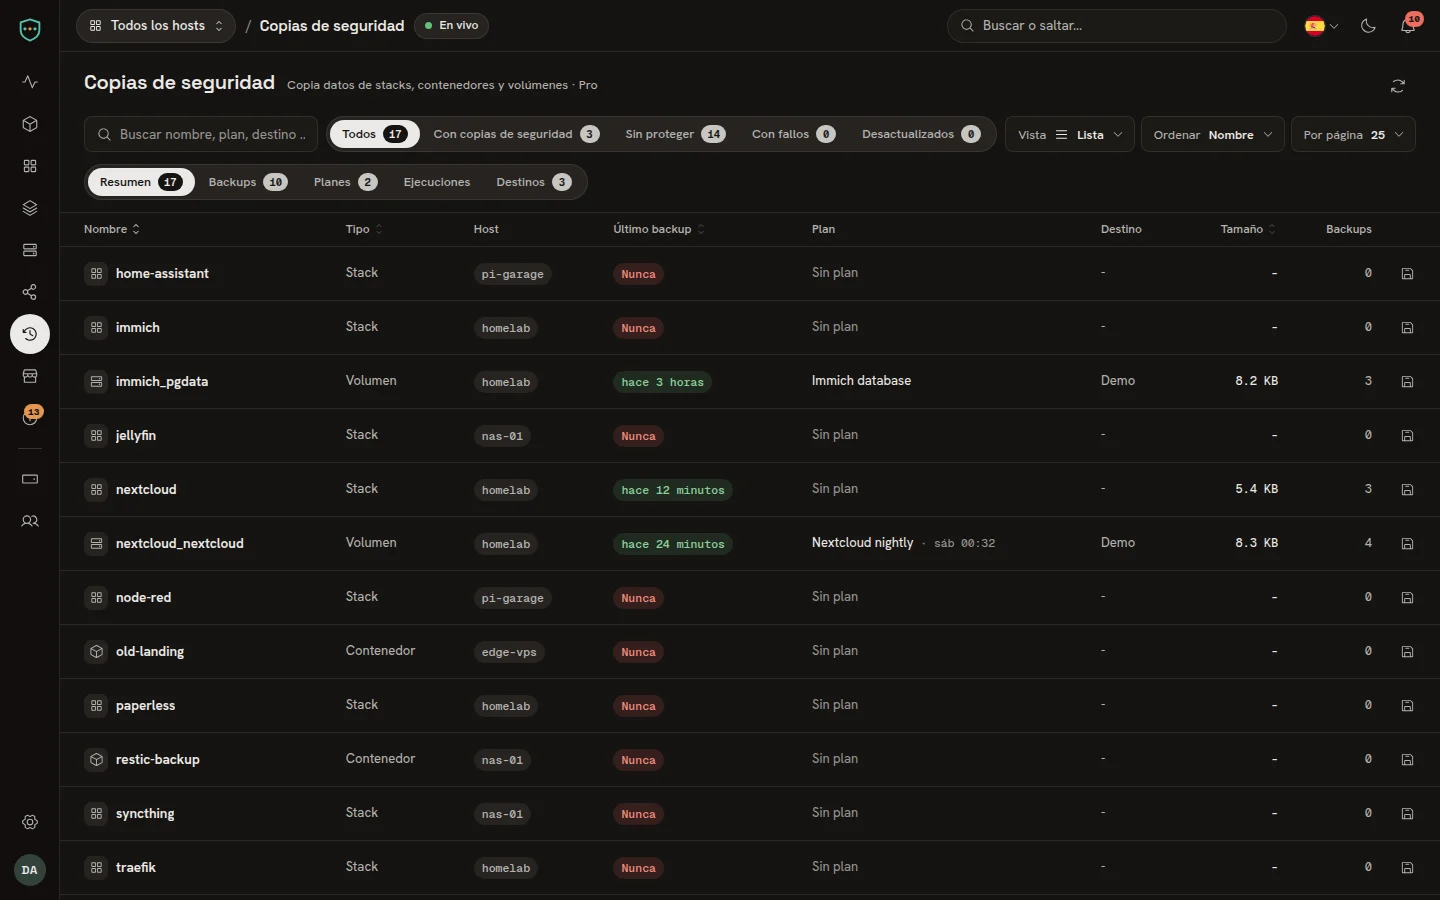Toggle dark mode with the moon icon
Viewport: 1440px width, 900px height.
click(1368, 26)
